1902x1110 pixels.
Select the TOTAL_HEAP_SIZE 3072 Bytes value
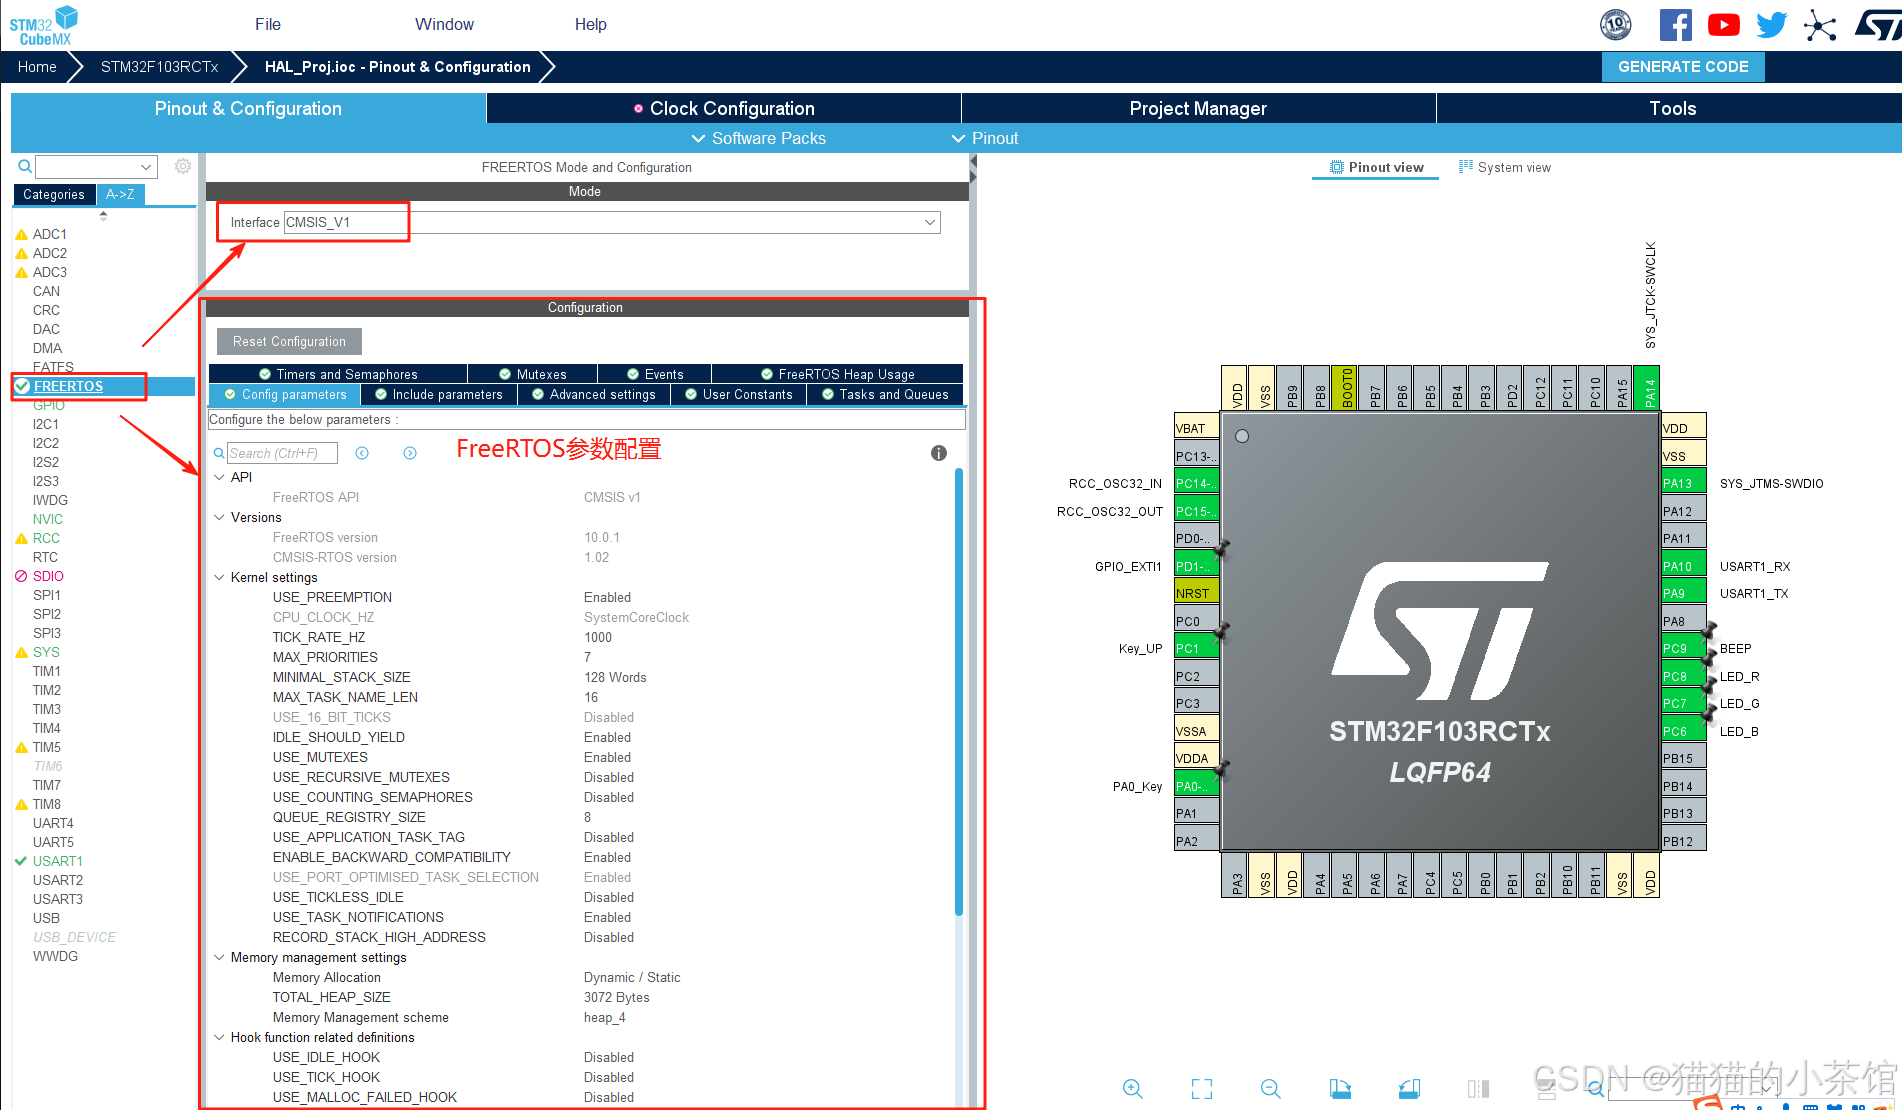617,997
